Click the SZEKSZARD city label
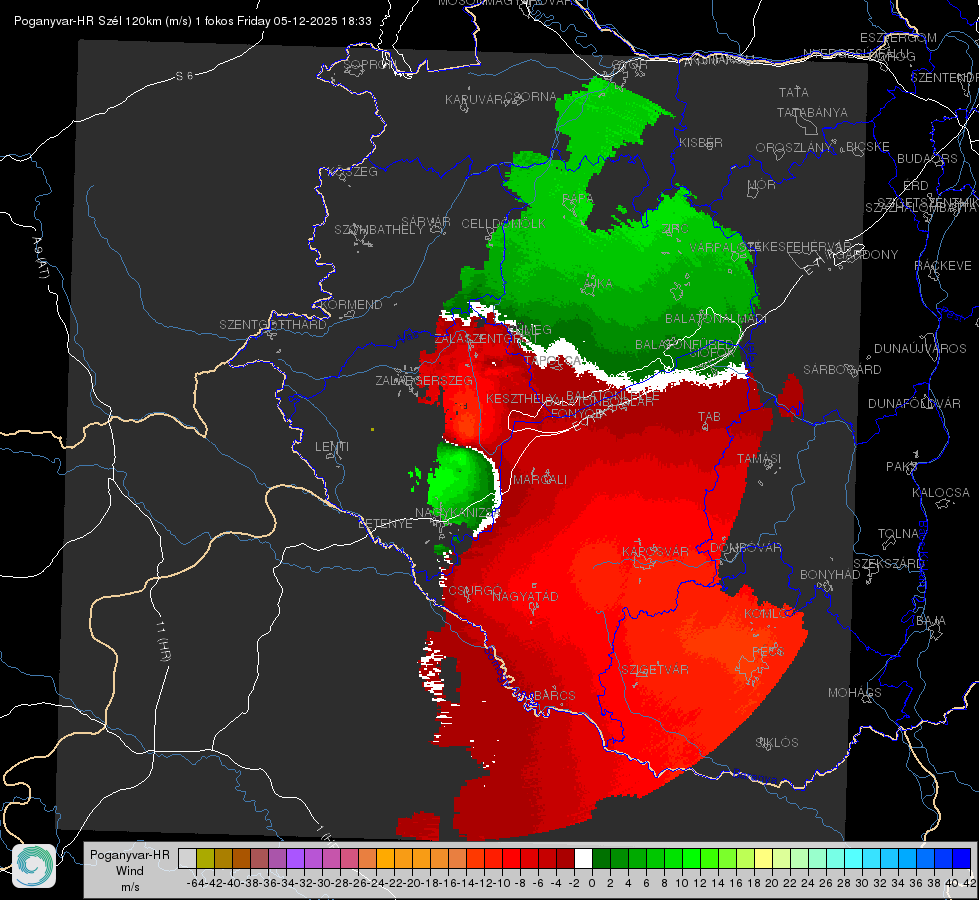 888,563
